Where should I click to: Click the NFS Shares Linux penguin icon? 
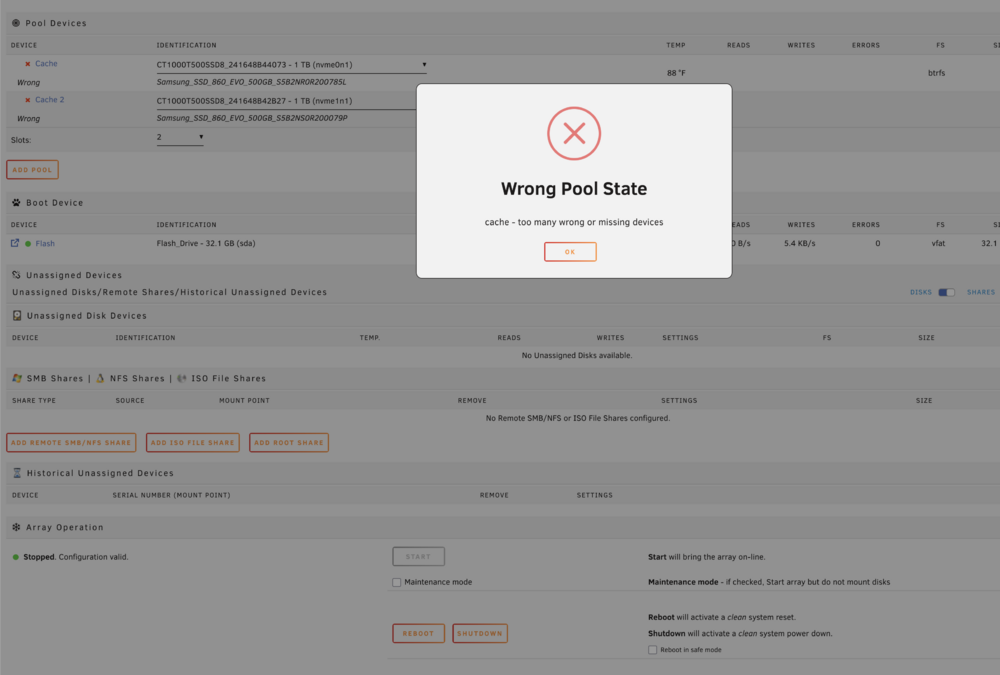(100, 378)
